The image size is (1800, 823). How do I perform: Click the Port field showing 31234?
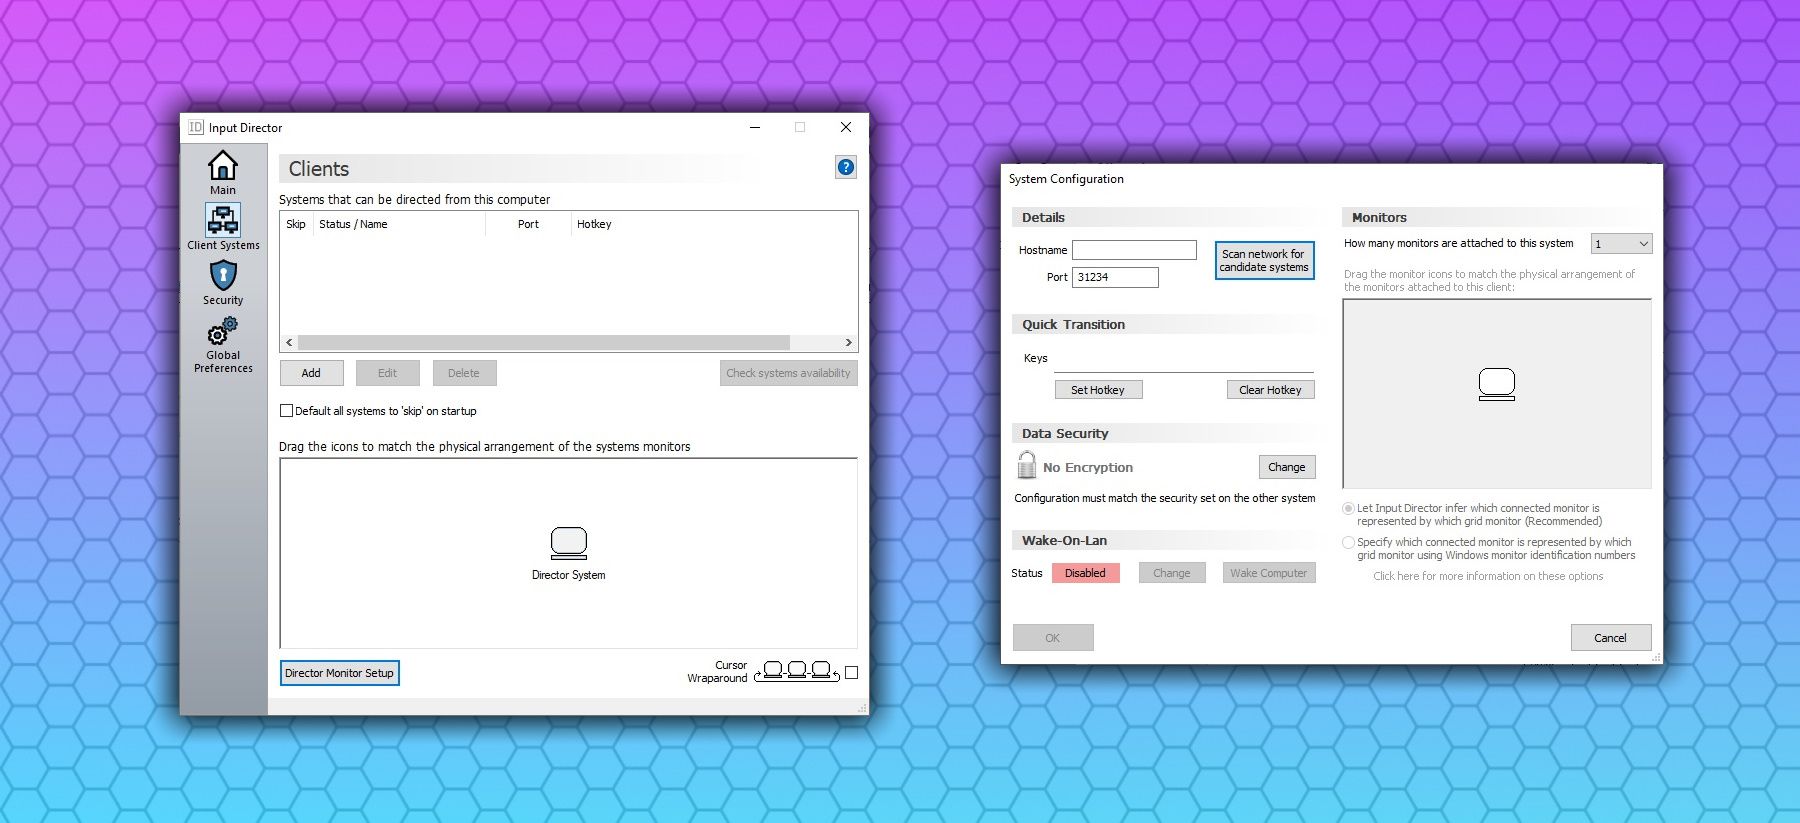1115,277
